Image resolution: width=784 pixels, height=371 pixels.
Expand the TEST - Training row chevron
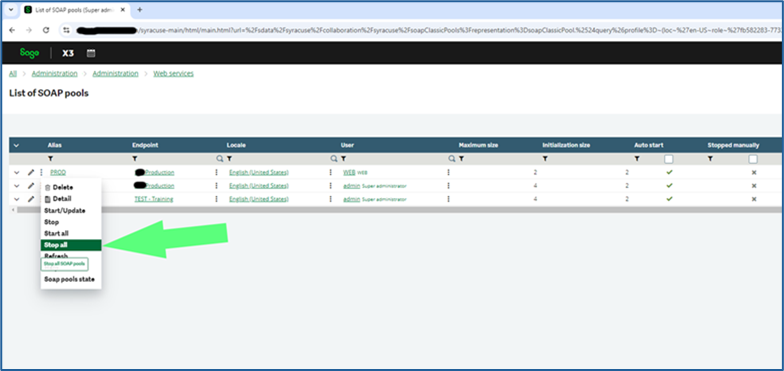[16, 199]
